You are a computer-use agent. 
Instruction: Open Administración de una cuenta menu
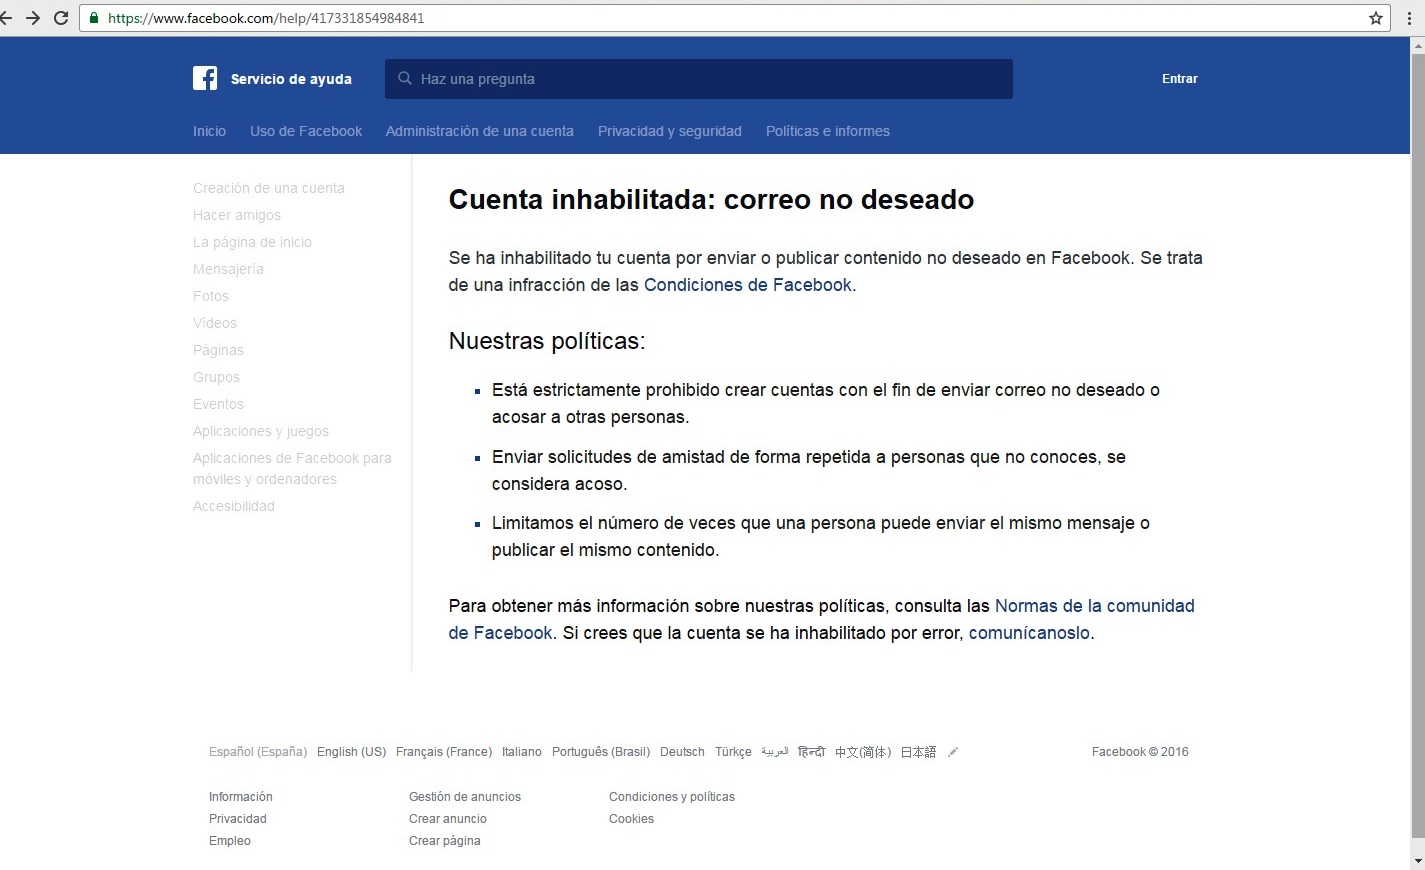480,131
